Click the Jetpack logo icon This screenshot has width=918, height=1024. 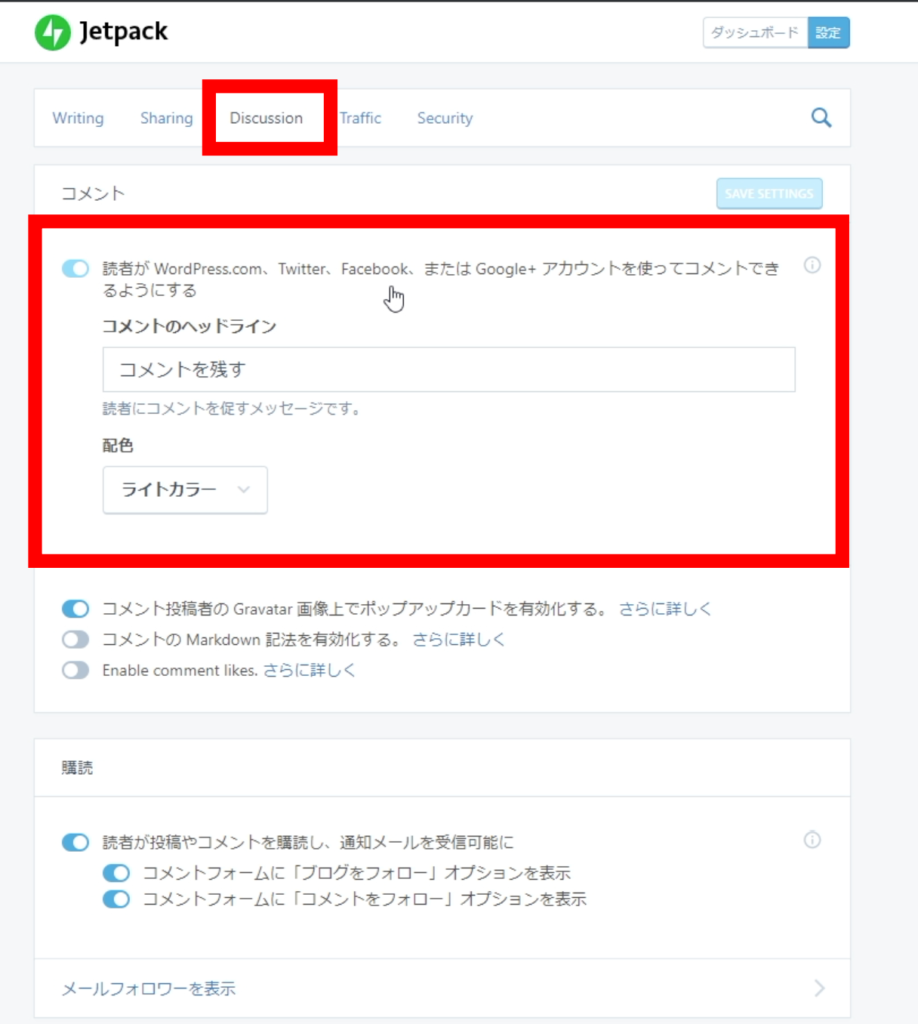(52, 33)
